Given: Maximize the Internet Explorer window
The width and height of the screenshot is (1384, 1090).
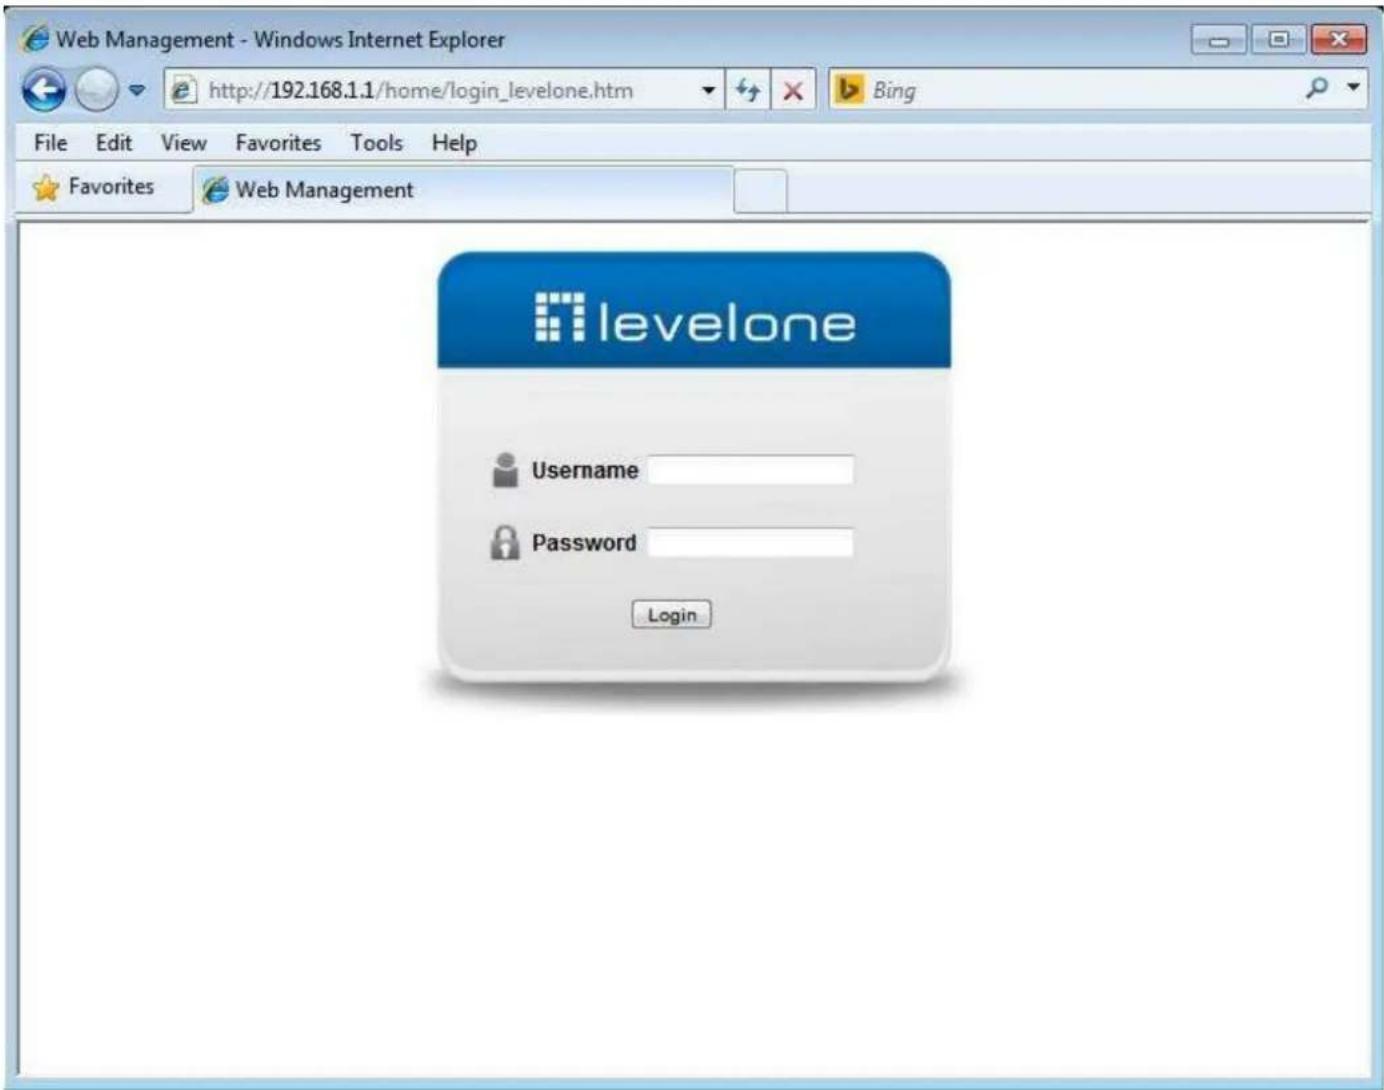Looking at the screenshot, I should click(x=1278, y=40).
